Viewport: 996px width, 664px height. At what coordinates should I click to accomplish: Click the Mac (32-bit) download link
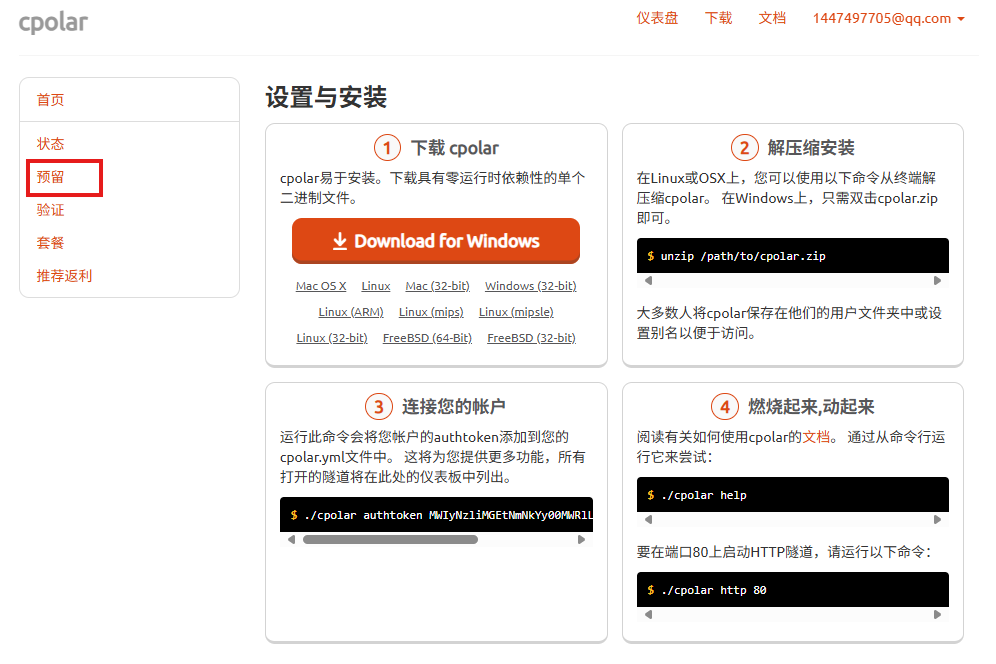[x=438, y=286]
